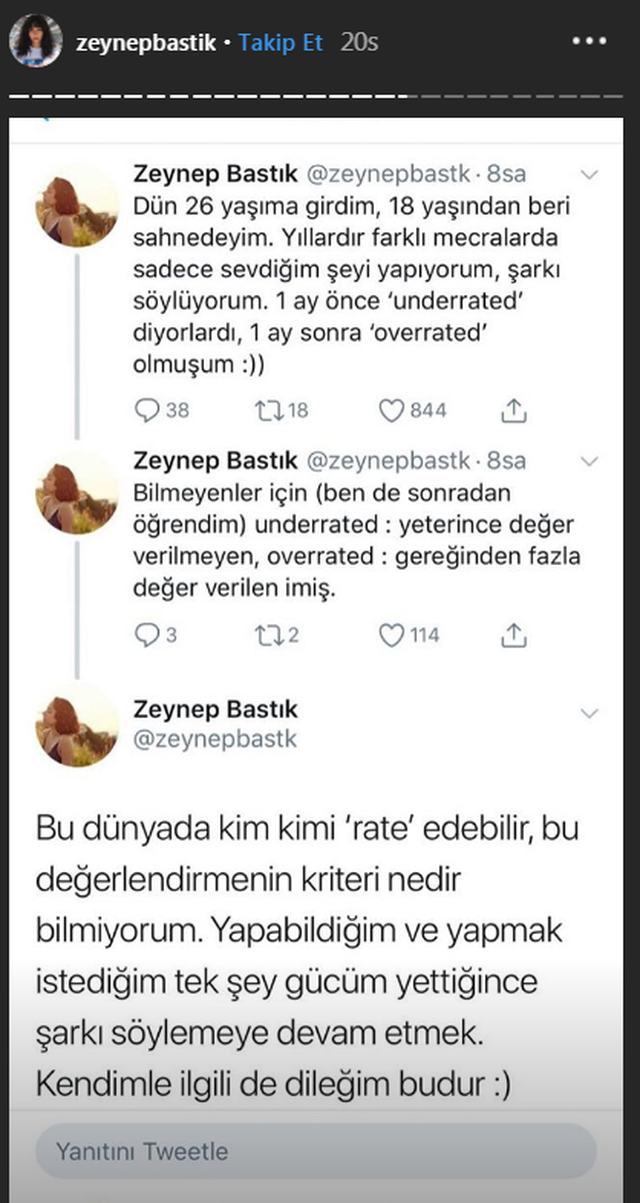Tap the share icon on the first tweet
The height and width of the screenshot is (1203, 640).
pyautogui.click(x=515, y=410)
